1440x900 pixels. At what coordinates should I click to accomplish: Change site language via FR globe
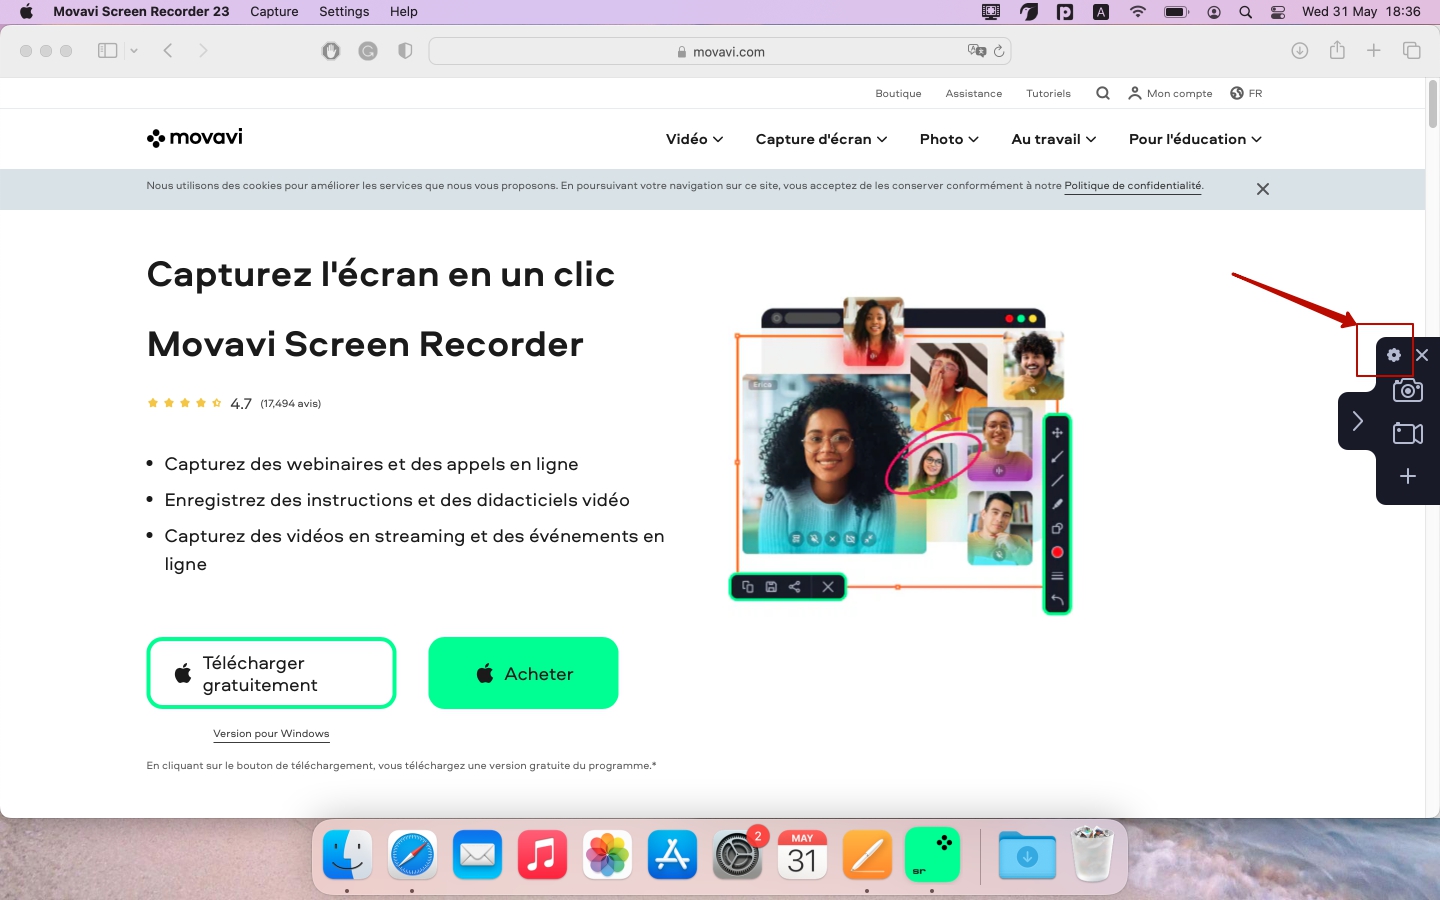click(x=1246, y=93)
